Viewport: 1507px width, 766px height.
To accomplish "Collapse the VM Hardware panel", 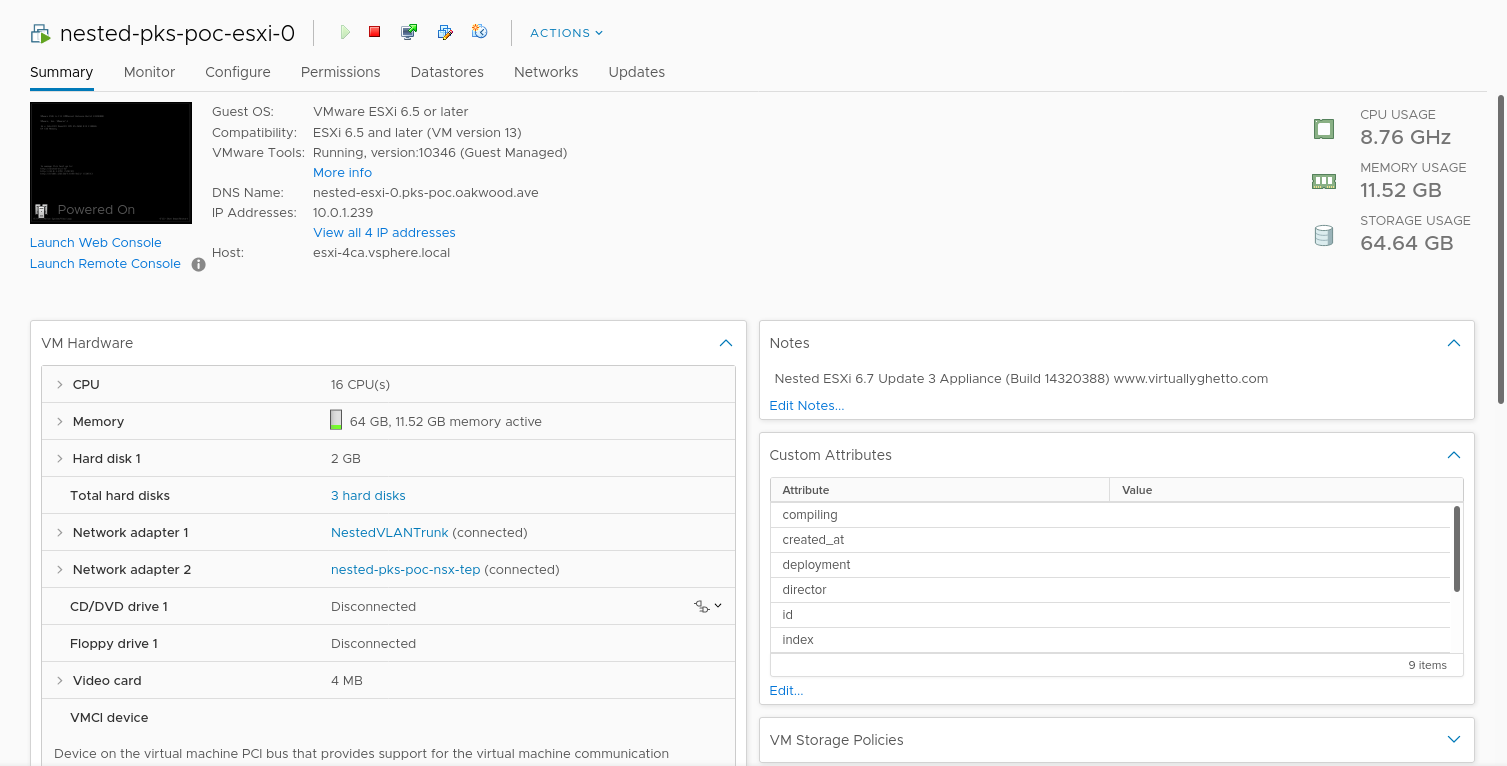I will 726,343.
